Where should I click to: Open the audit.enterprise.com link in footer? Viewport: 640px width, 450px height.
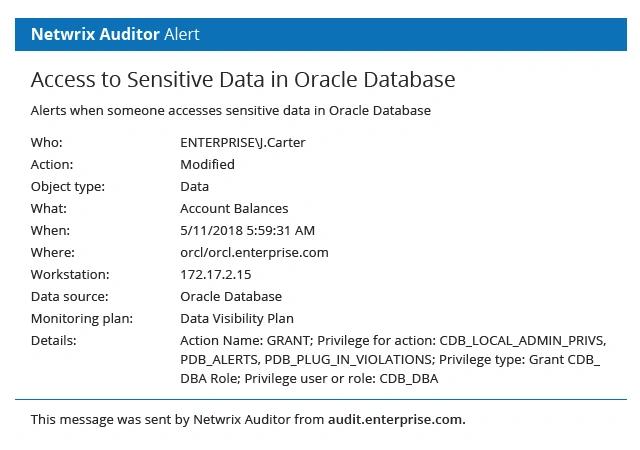(396, 419)
